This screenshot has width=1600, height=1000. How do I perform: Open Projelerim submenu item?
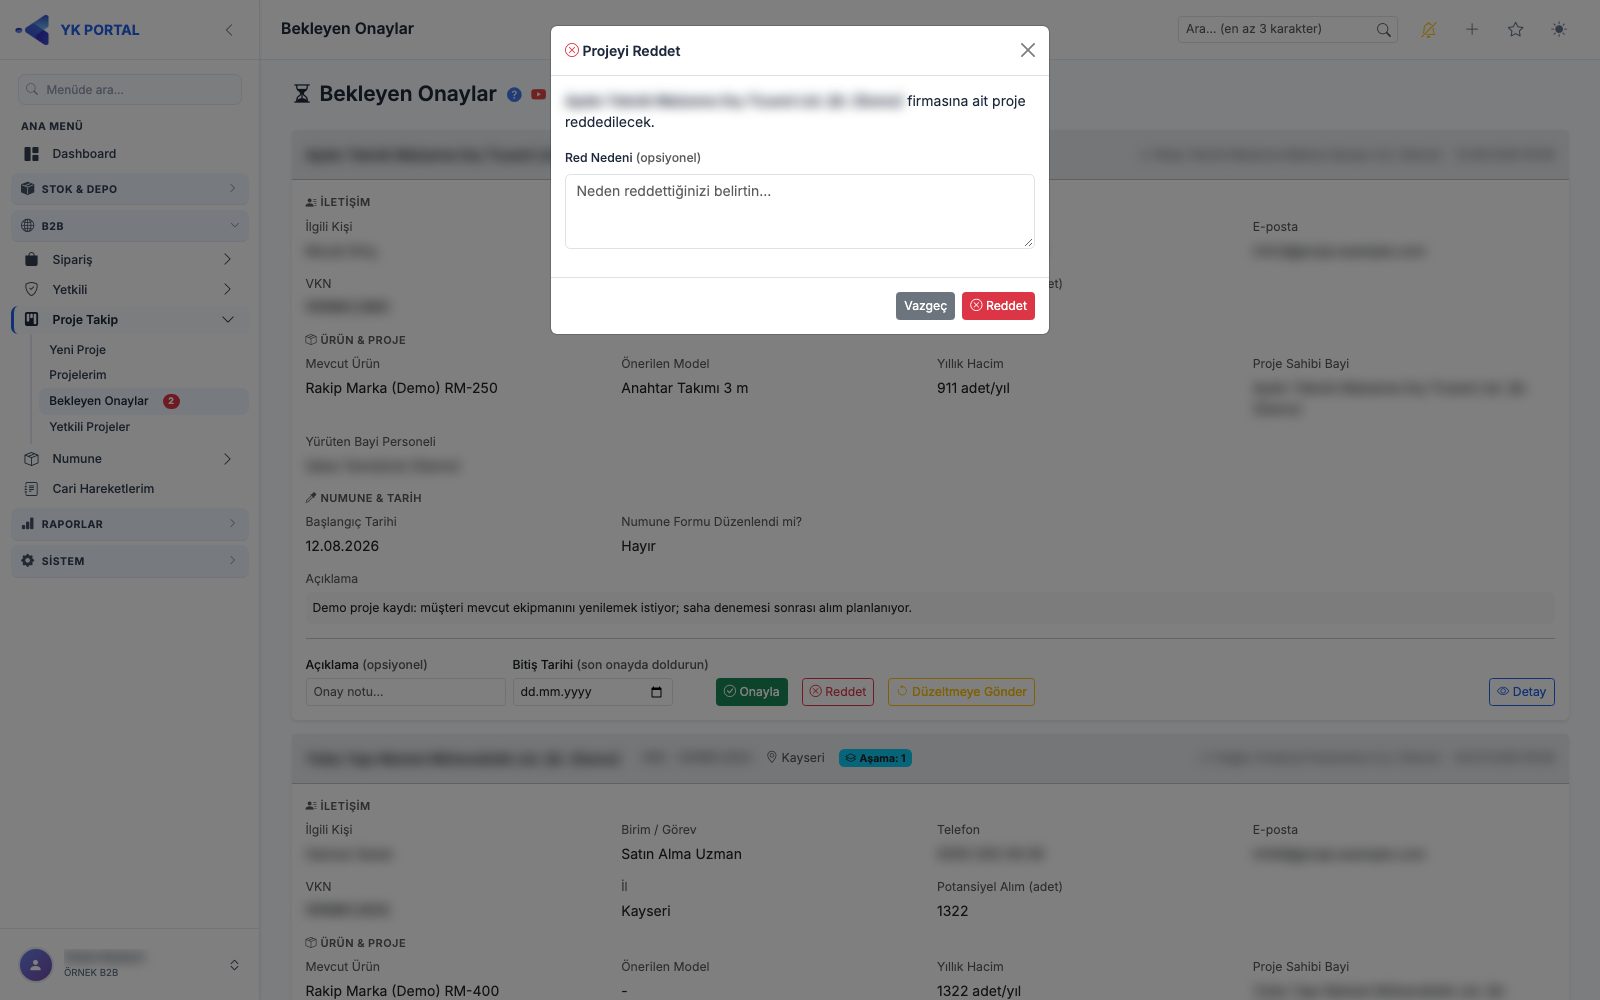[78, 375]
